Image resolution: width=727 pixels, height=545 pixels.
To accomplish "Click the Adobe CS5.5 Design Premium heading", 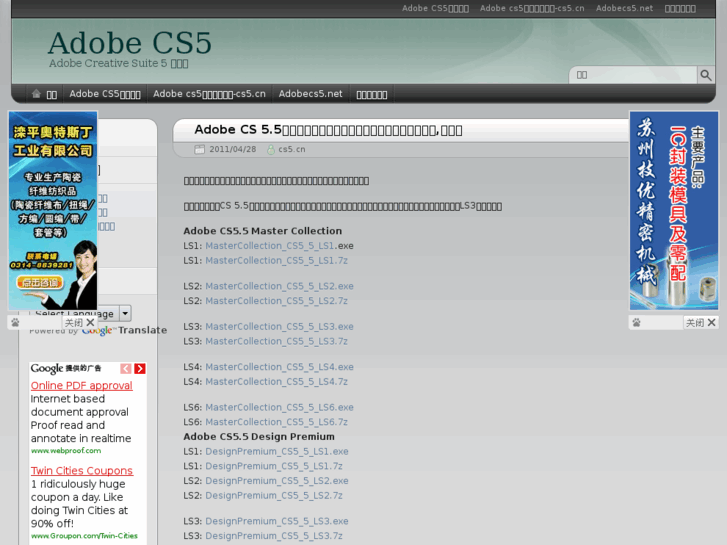I will [259, 437].
